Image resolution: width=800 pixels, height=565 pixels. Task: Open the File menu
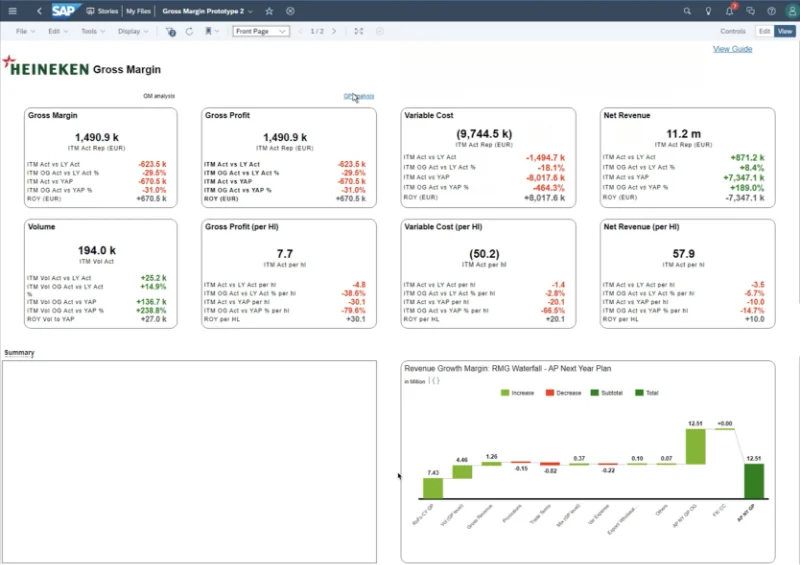pos(25,31)
